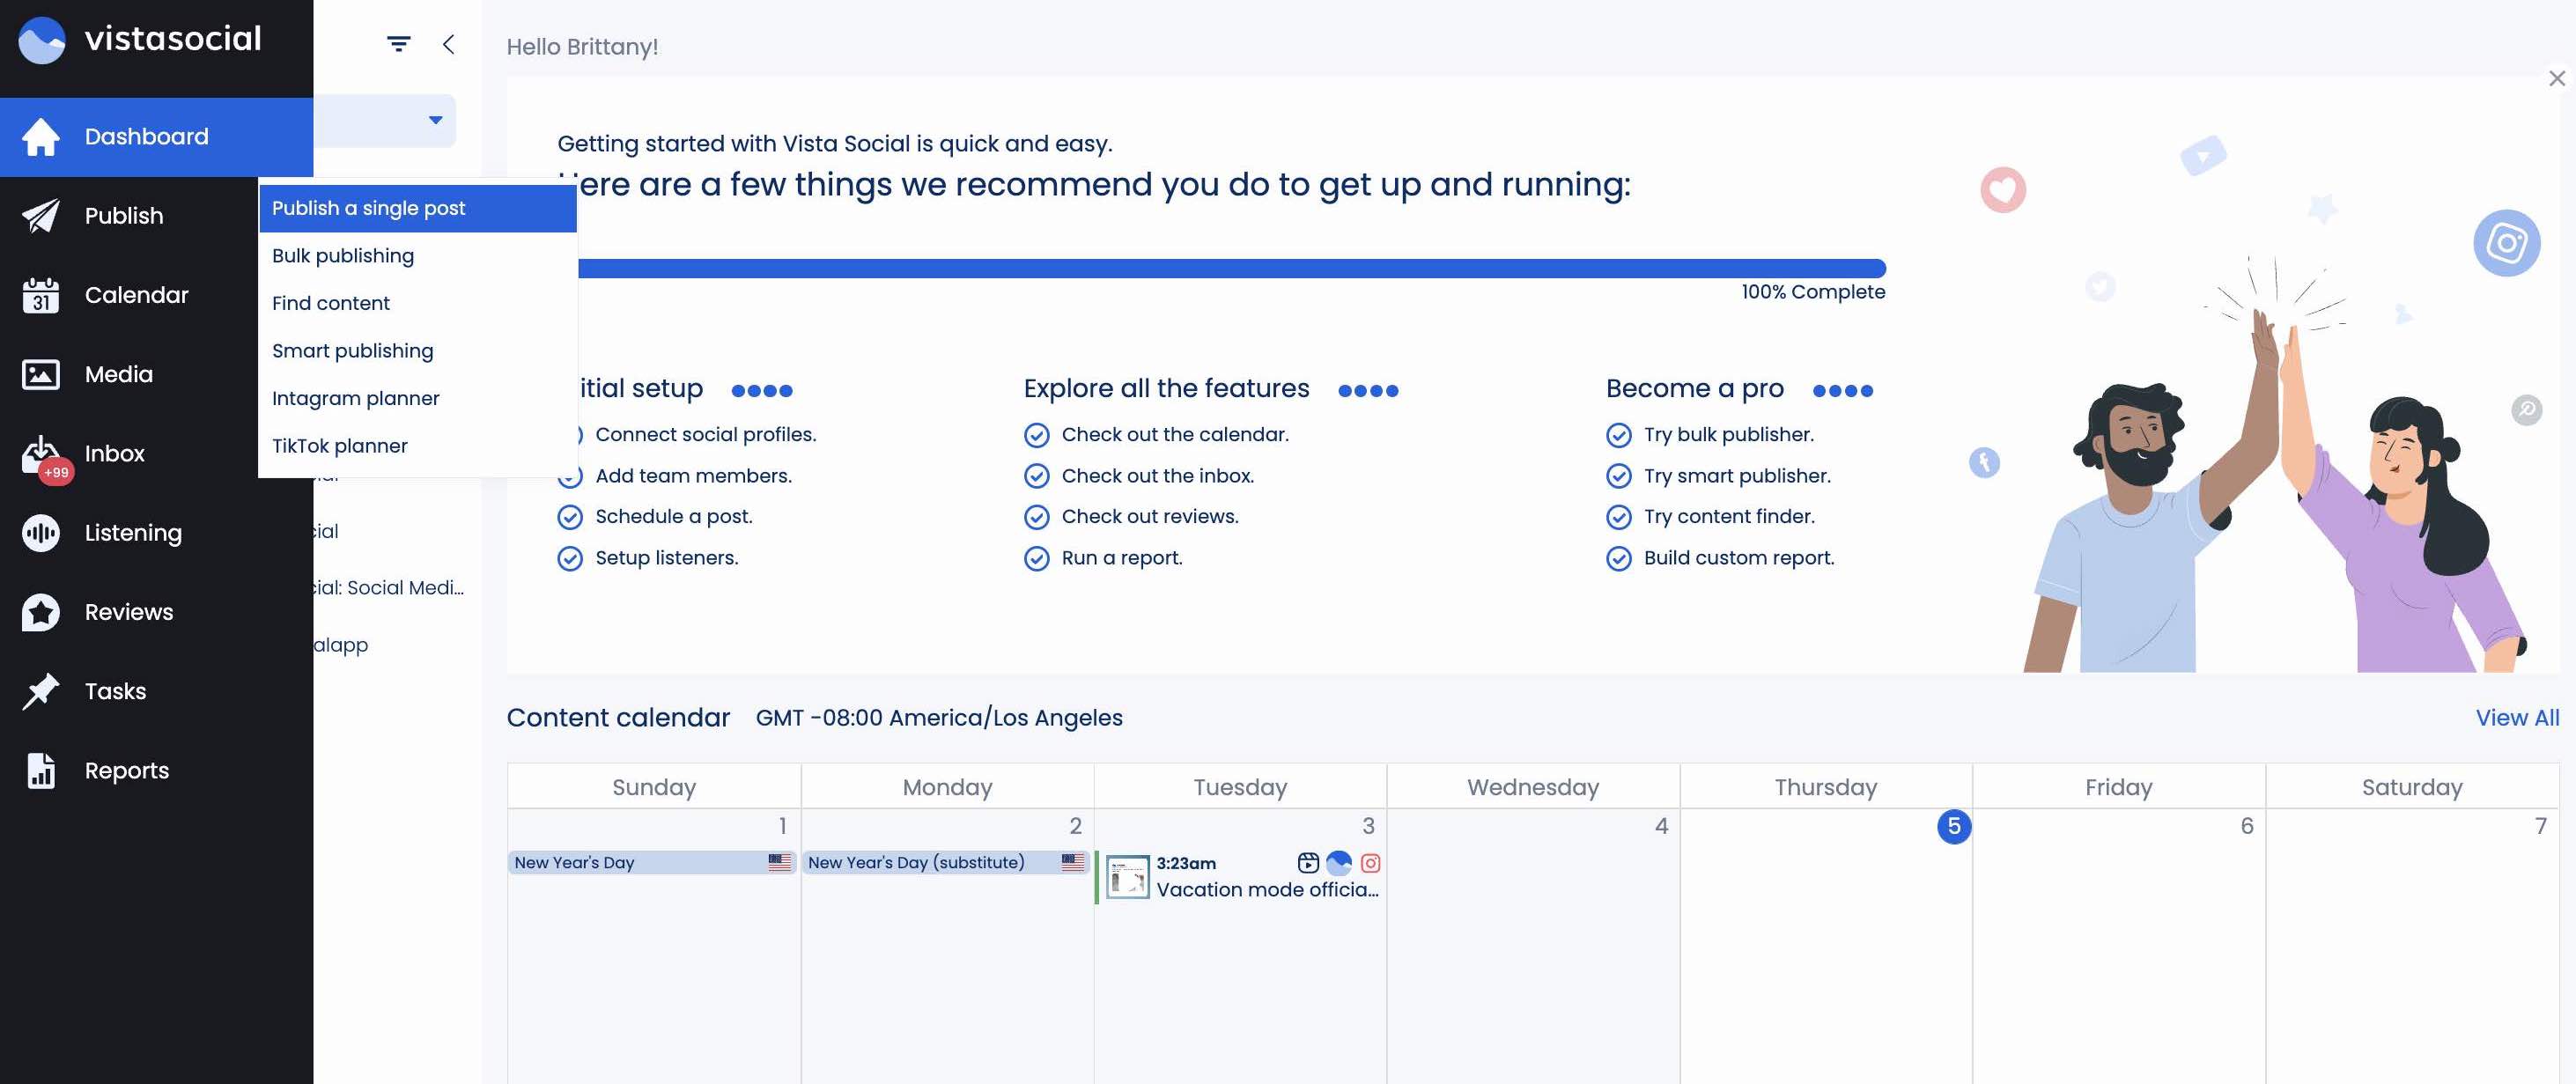The image size is (2576, 1084).
Task: Click the filter icon above profile list
Action: tap(398, 44)
